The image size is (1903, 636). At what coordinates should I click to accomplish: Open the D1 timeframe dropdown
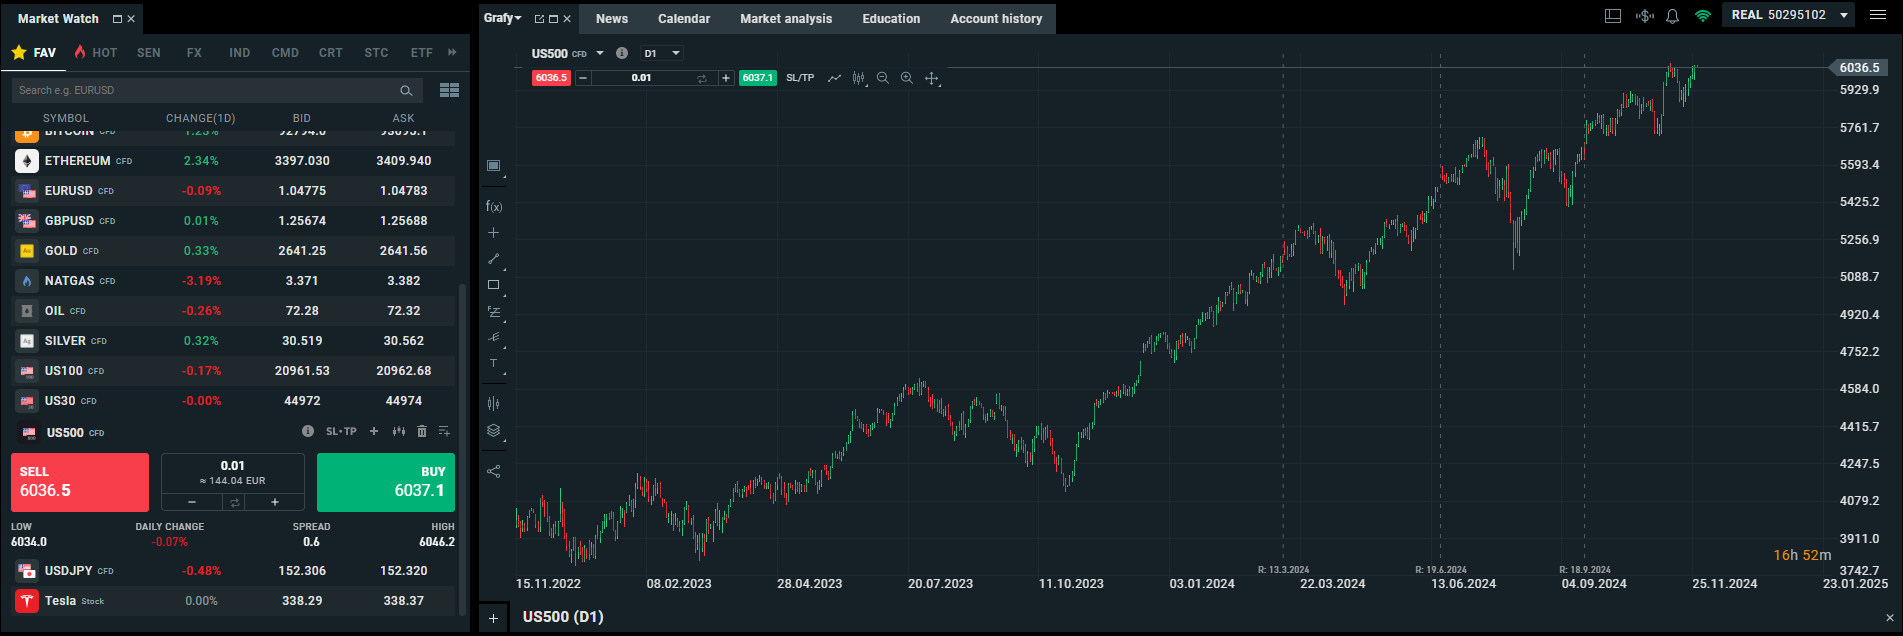point(662,53)
